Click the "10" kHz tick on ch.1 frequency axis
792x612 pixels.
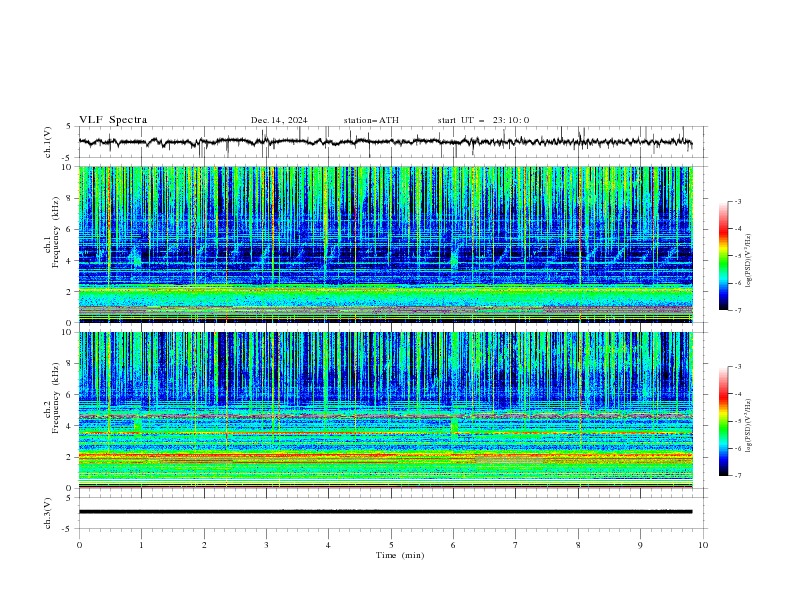coord(69,167)
